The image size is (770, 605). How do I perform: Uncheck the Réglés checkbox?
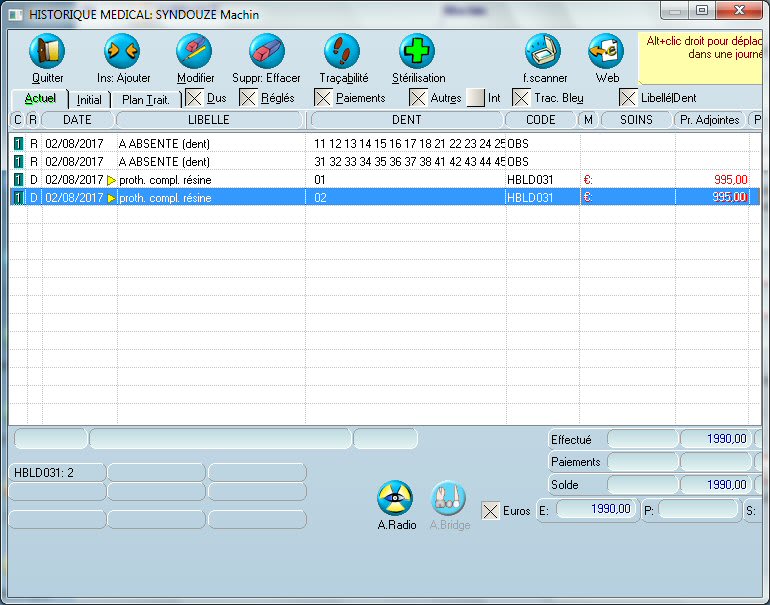point(248,98)
